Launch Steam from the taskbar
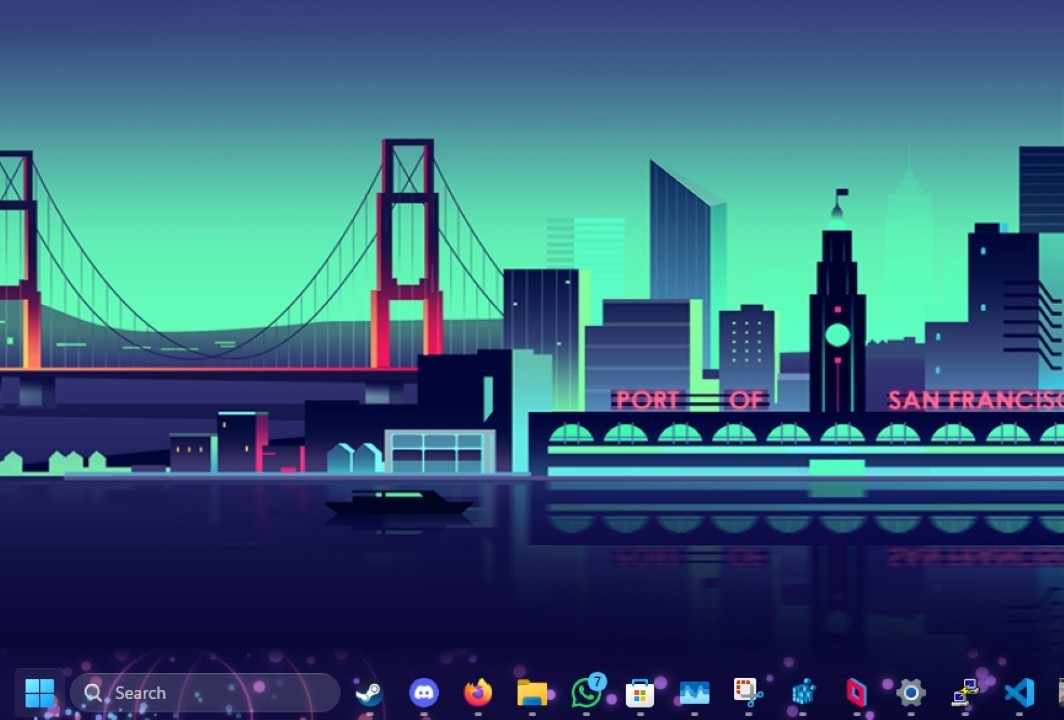This screenshot has width=1064, height=720. tap(369, 693)
